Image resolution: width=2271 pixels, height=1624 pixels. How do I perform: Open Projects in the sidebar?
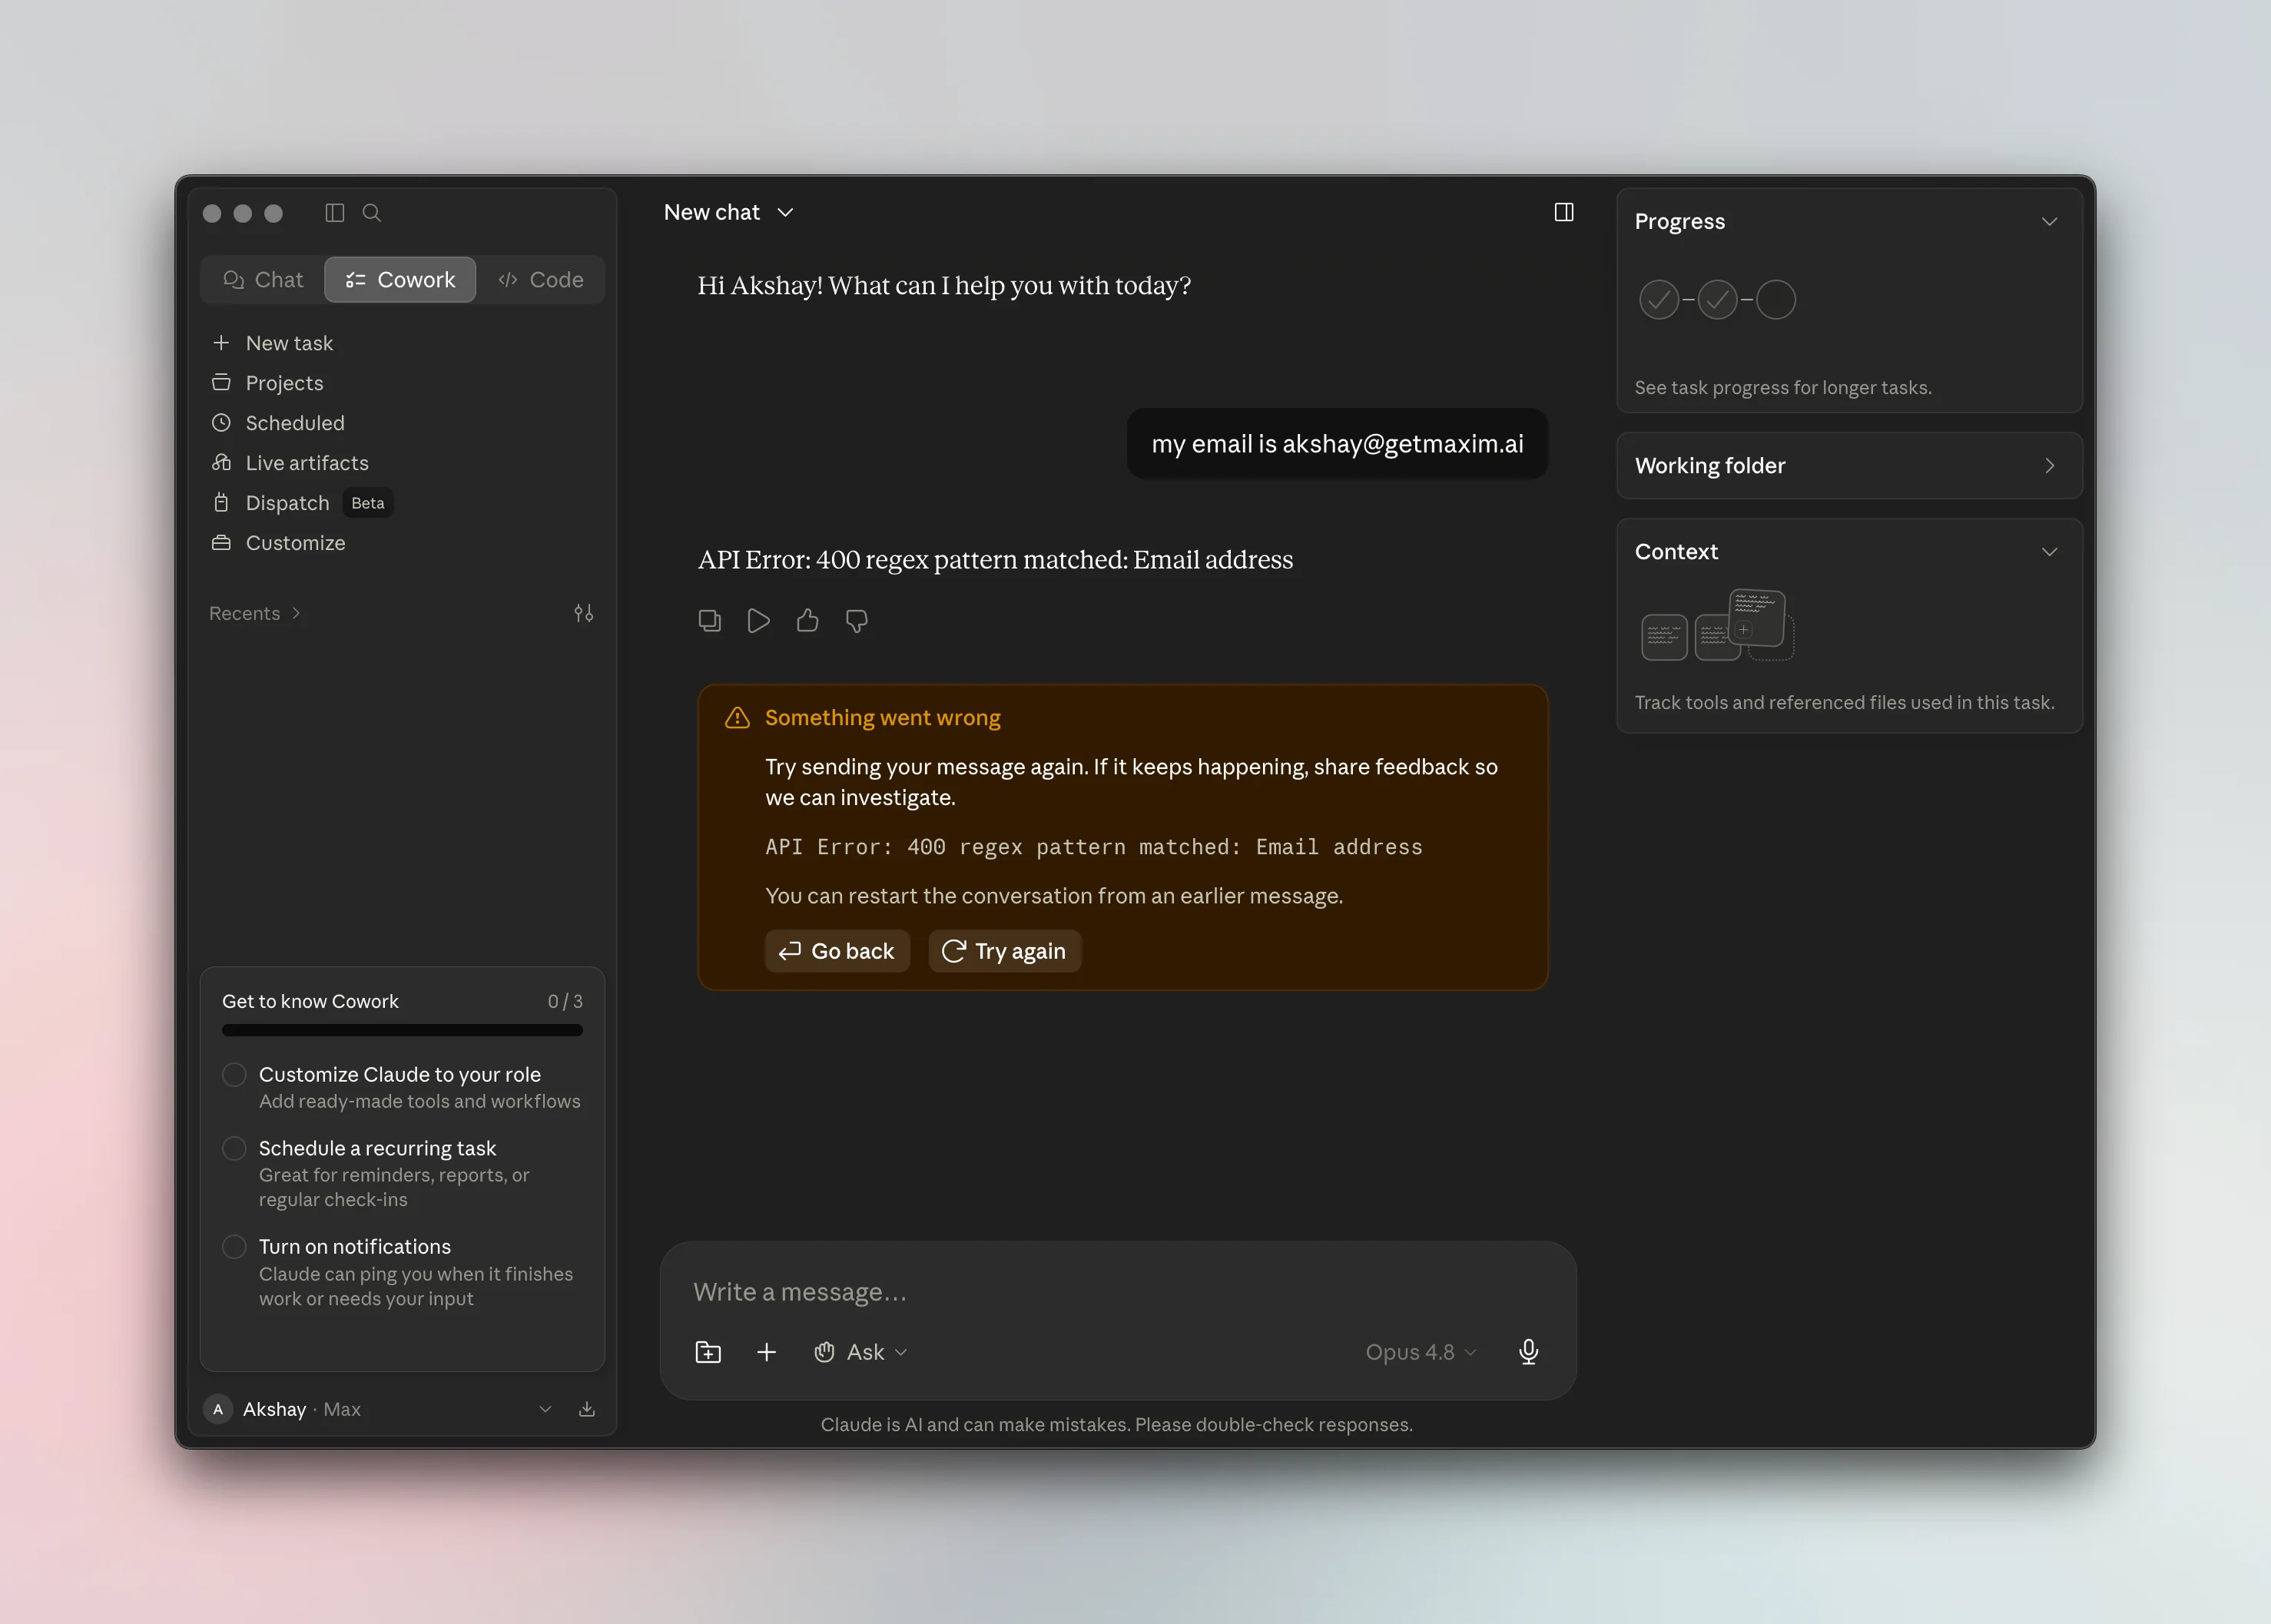pyautogui.click(x=268, y=383)
